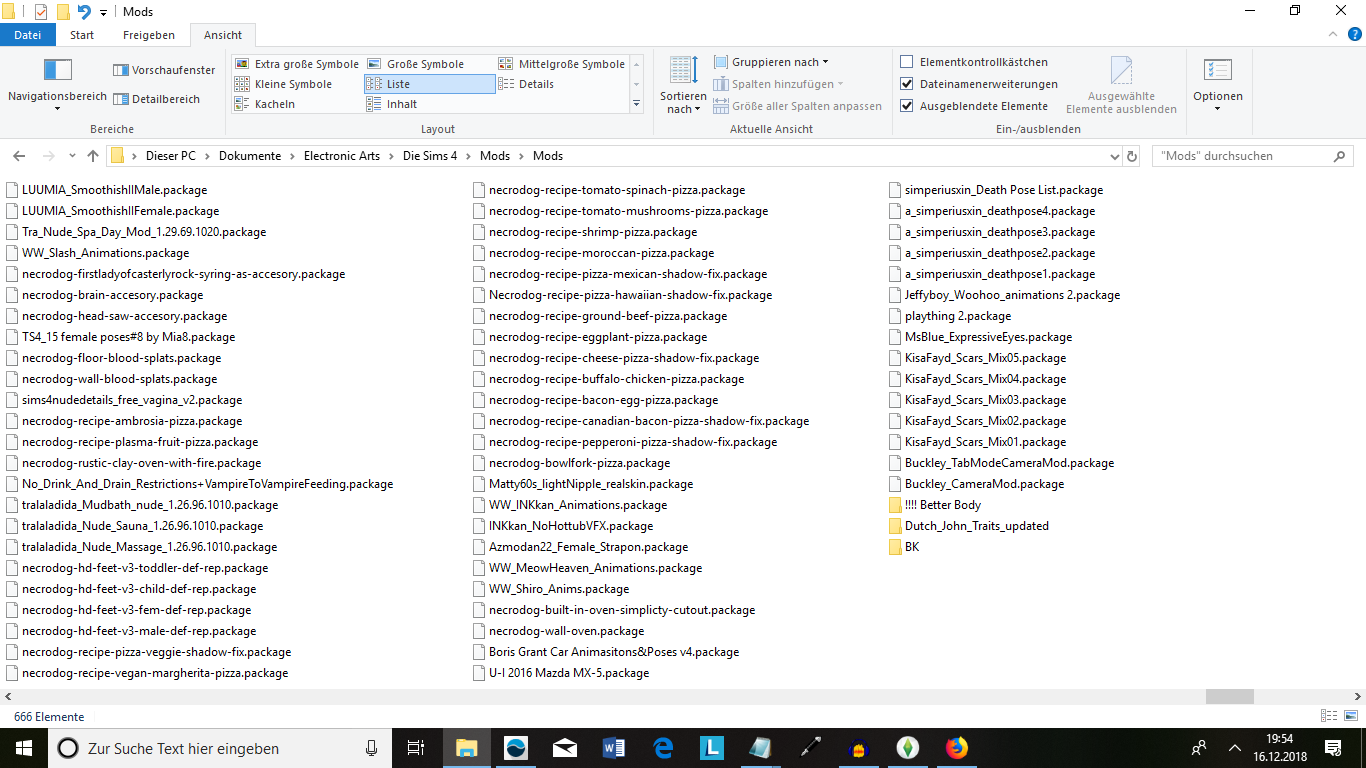The width and height of the screenshot is (1366, 768).
Task: Click Dokumente breadcrumb
Action: click(250, 156)
